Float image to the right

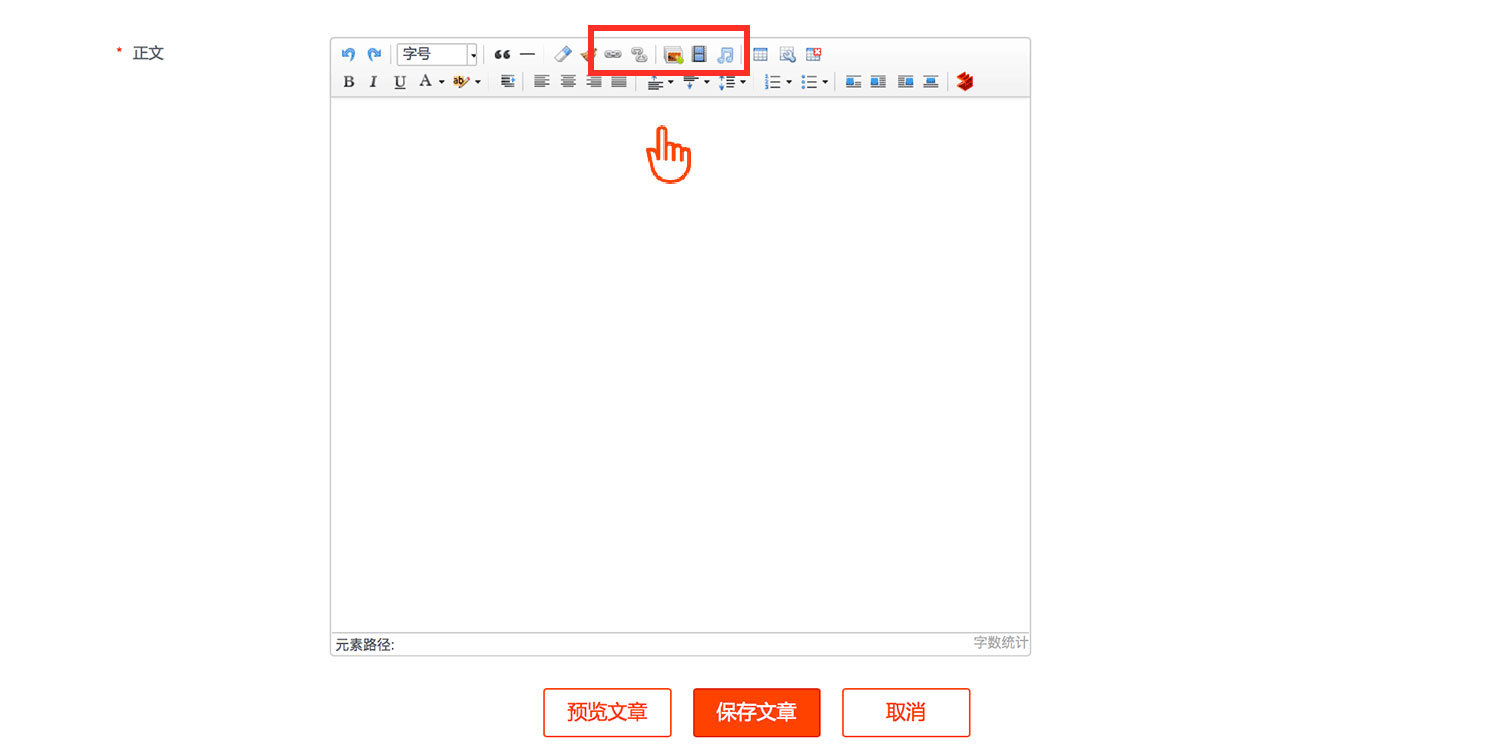[x=905, y=82]
